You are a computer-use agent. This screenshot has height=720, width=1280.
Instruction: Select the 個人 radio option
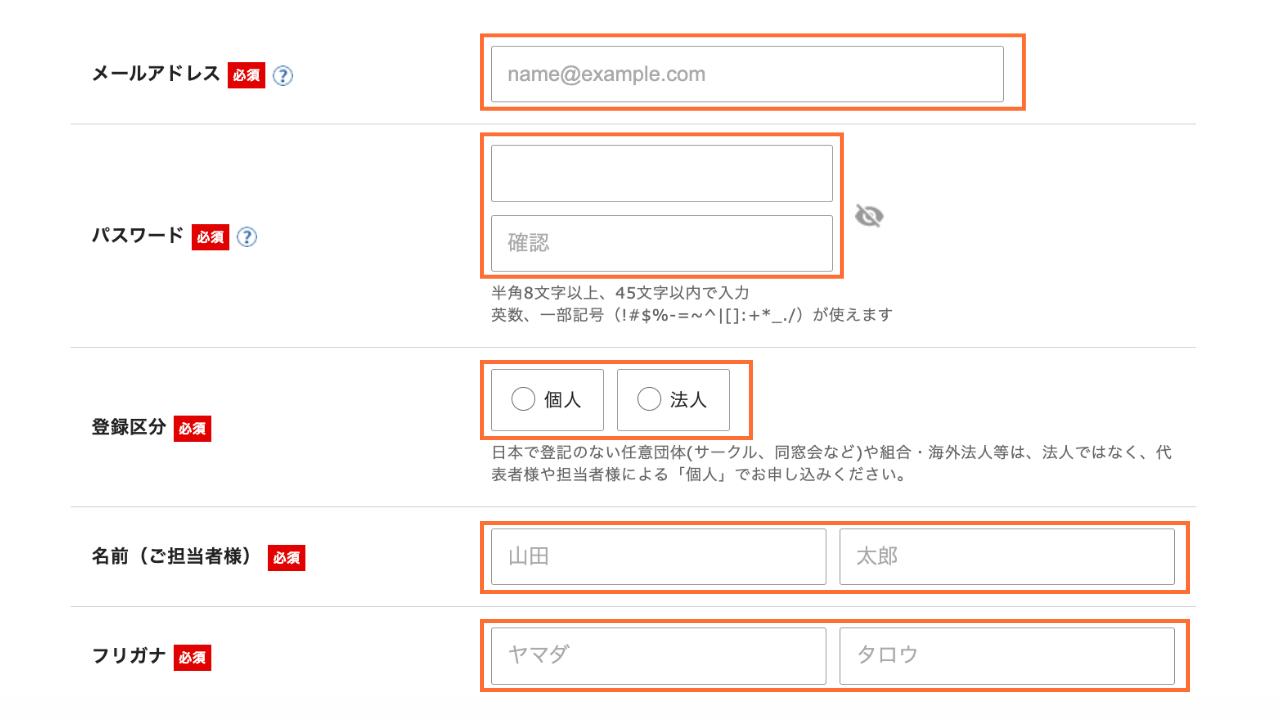[x=547, y=400]
